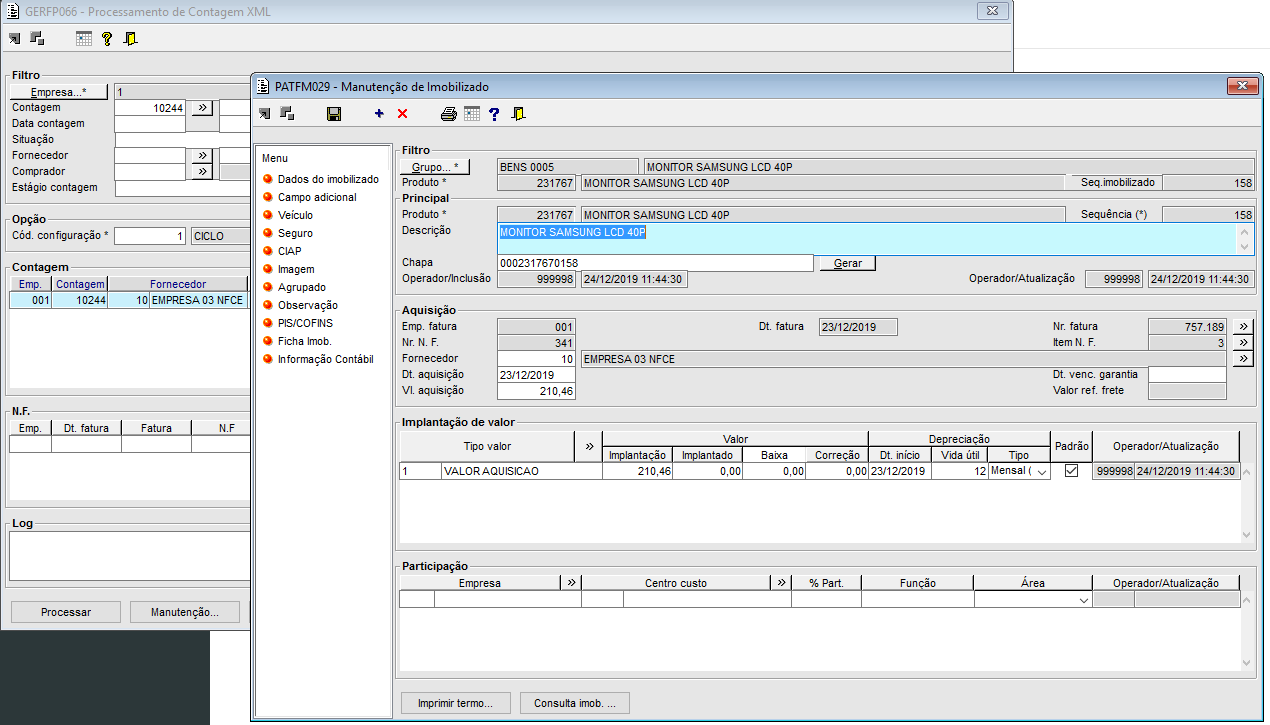Image resolution: width=1270 pixels, height=725 pixels.
Task: Click the Imprimir termo... button
Action: [x=455, y=703]
